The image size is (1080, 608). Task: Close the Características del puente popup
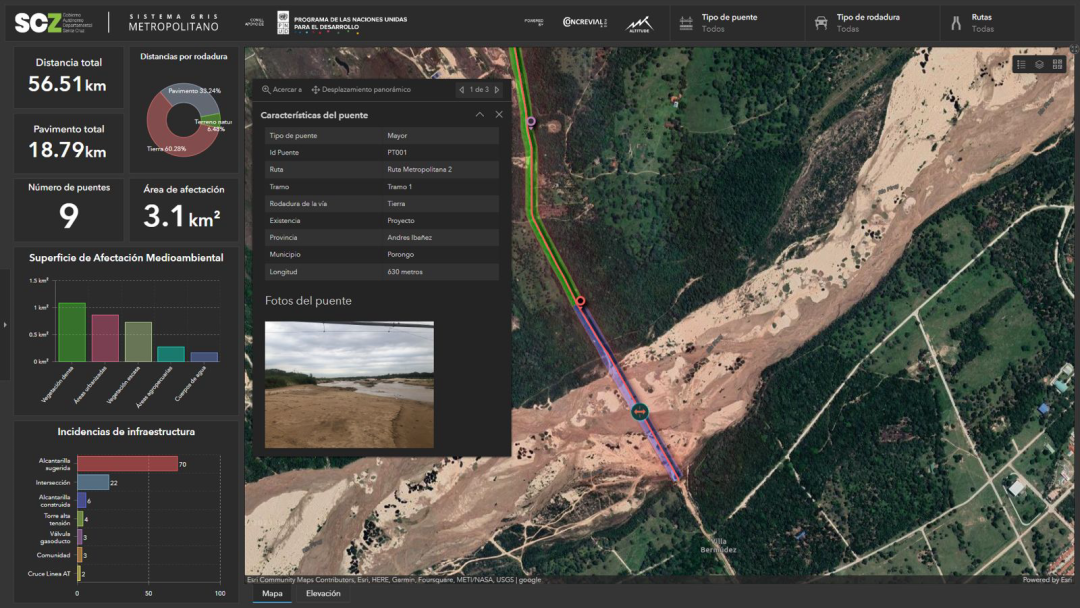pyautogui.click(x=499, y=115)
